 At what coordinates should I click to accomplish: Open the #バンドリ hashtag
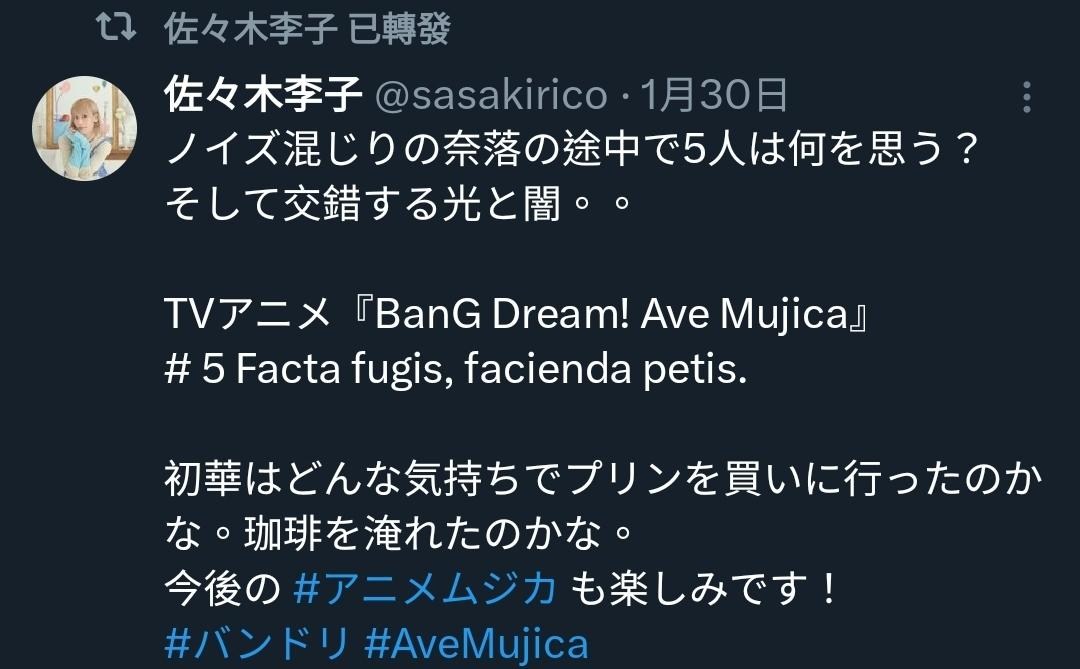(x=258, y=644)
